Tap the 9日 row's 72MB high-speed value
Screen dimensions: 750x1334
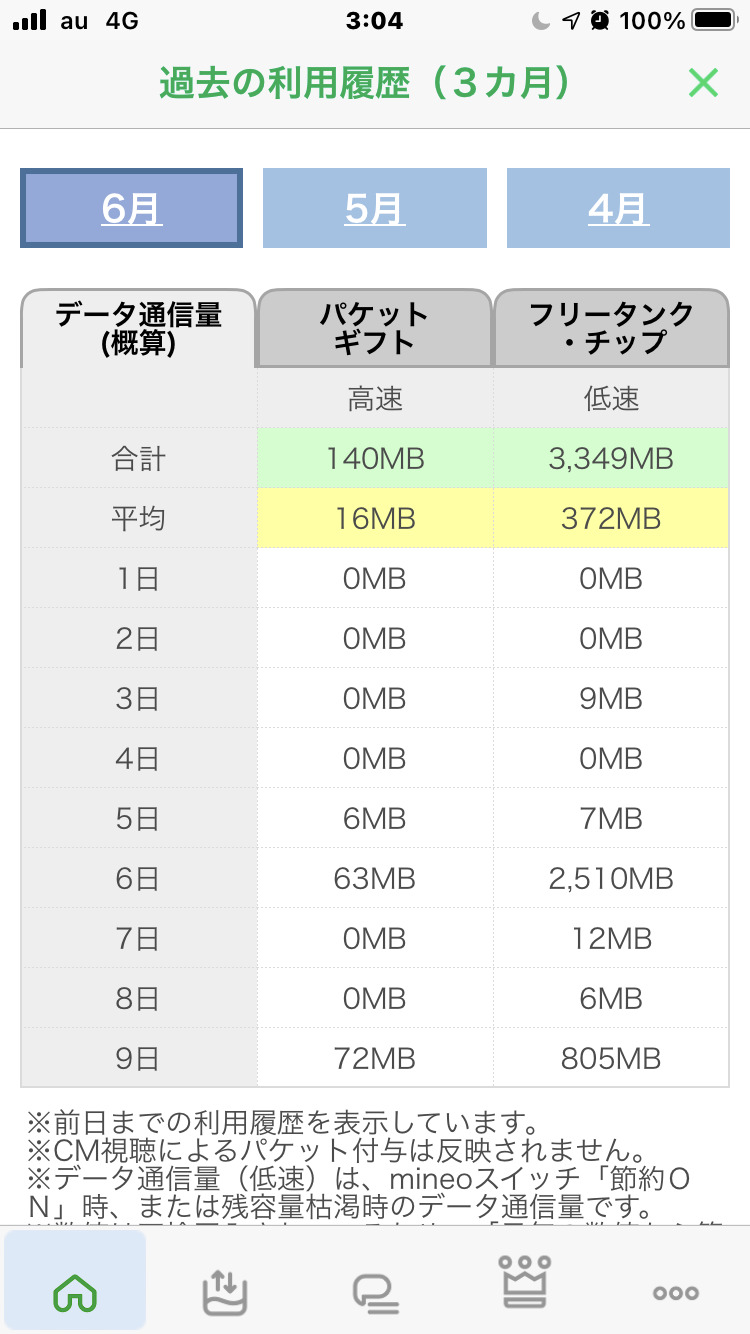point(375,1059)
